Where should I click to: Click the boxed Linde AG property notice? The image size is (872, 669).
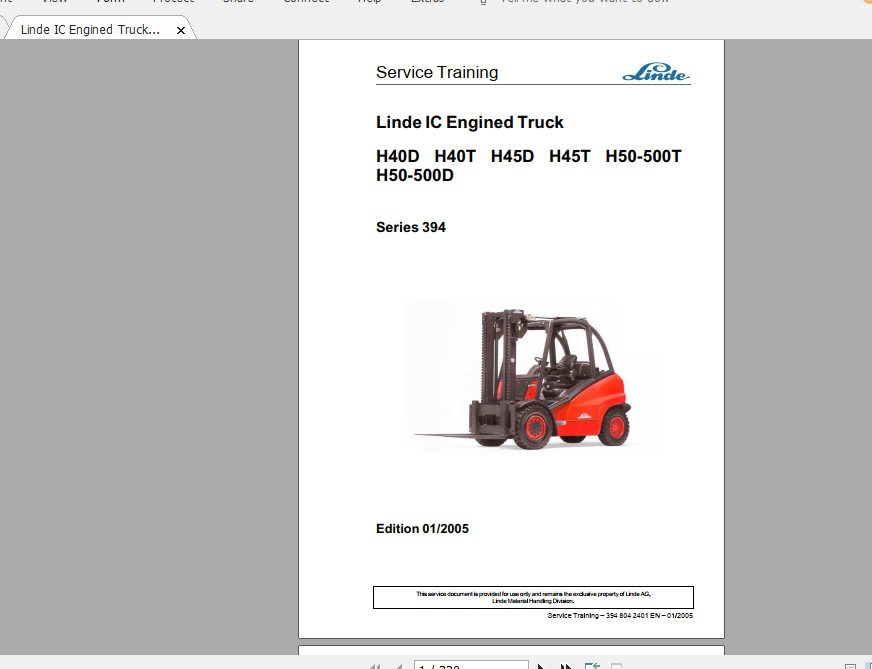coord(533,597)
